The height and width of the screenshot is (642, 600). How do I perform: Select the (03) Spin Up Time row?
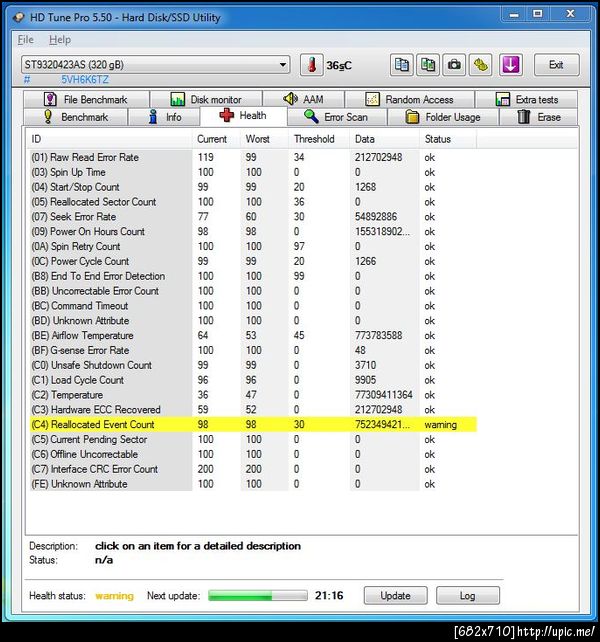253,172
